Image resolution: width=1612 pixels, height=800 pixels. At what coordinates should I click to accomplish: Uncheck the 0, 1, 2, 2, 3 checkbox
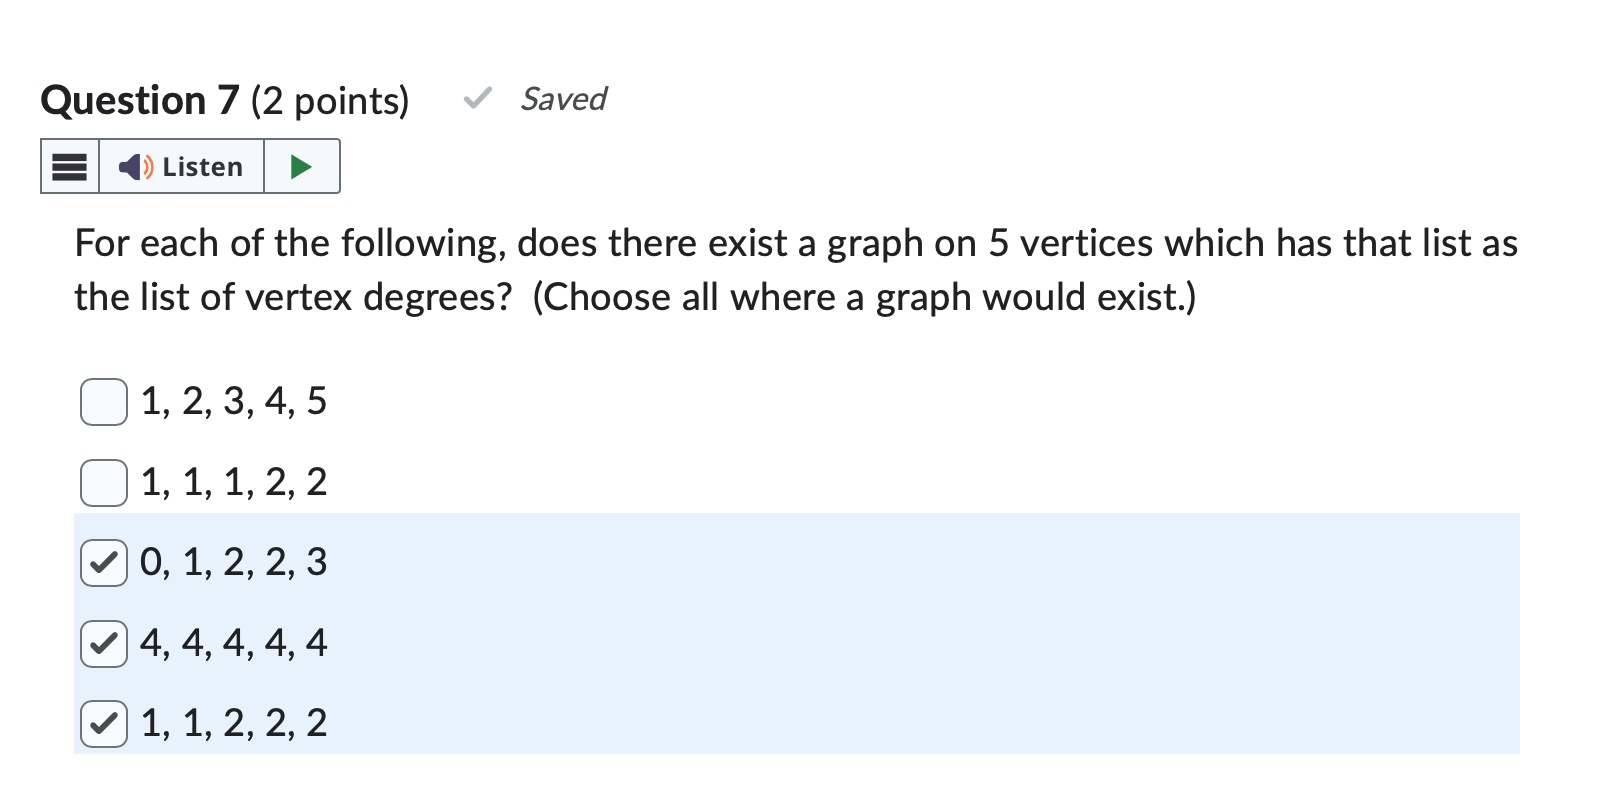(x=104, y=563)
